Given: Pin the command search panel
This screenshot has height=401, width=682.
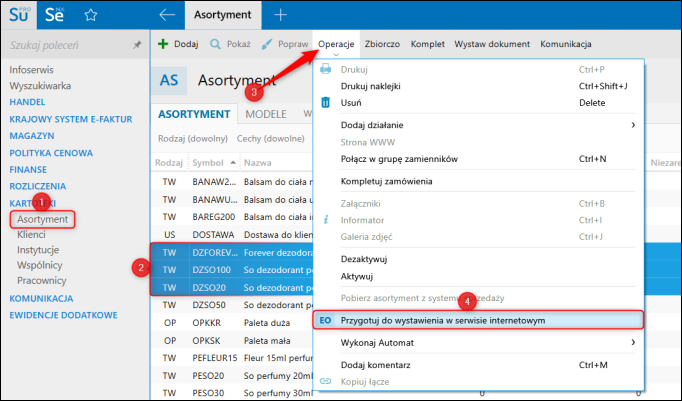Looking at the screenshot, I should click(x=137, y=44).
